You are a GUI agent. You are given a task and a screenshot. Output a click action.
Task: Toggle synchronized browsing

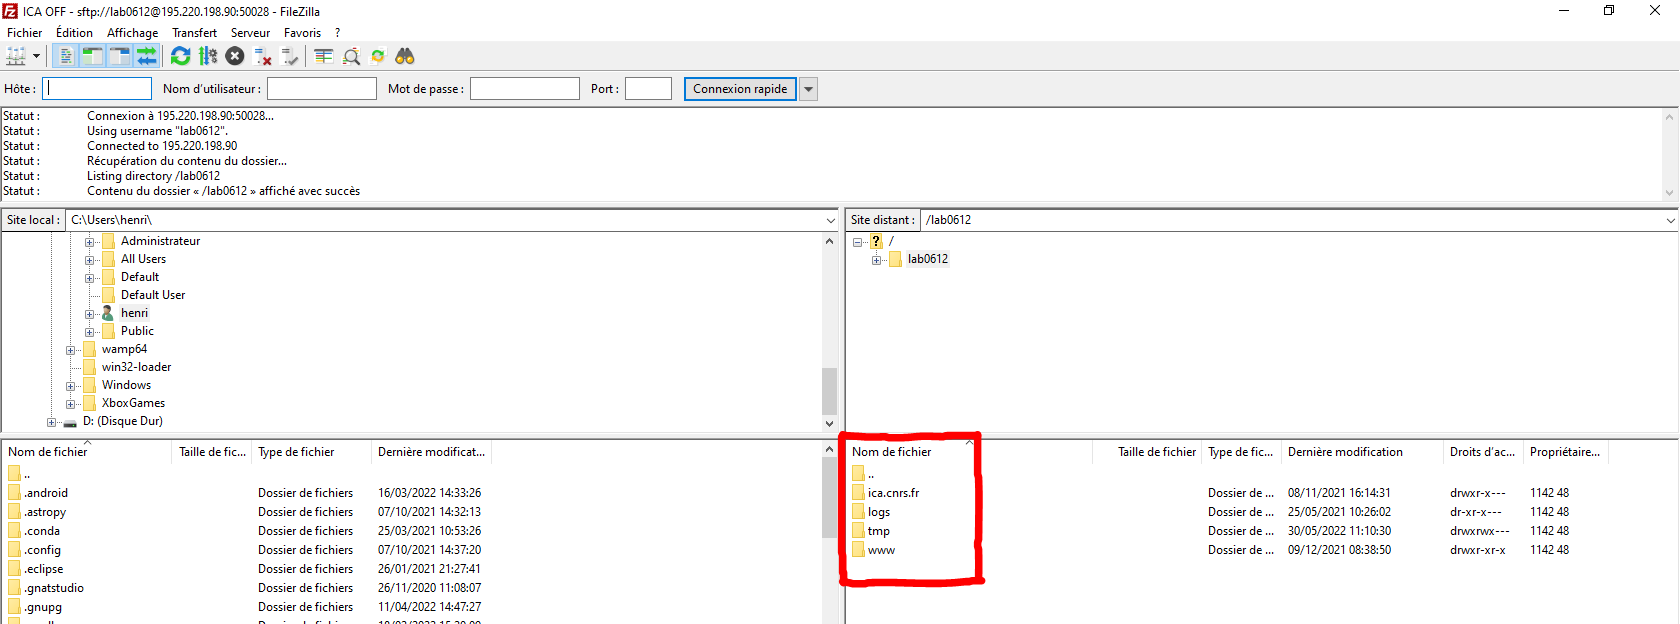pyautogui.click(x=378, y=56)
